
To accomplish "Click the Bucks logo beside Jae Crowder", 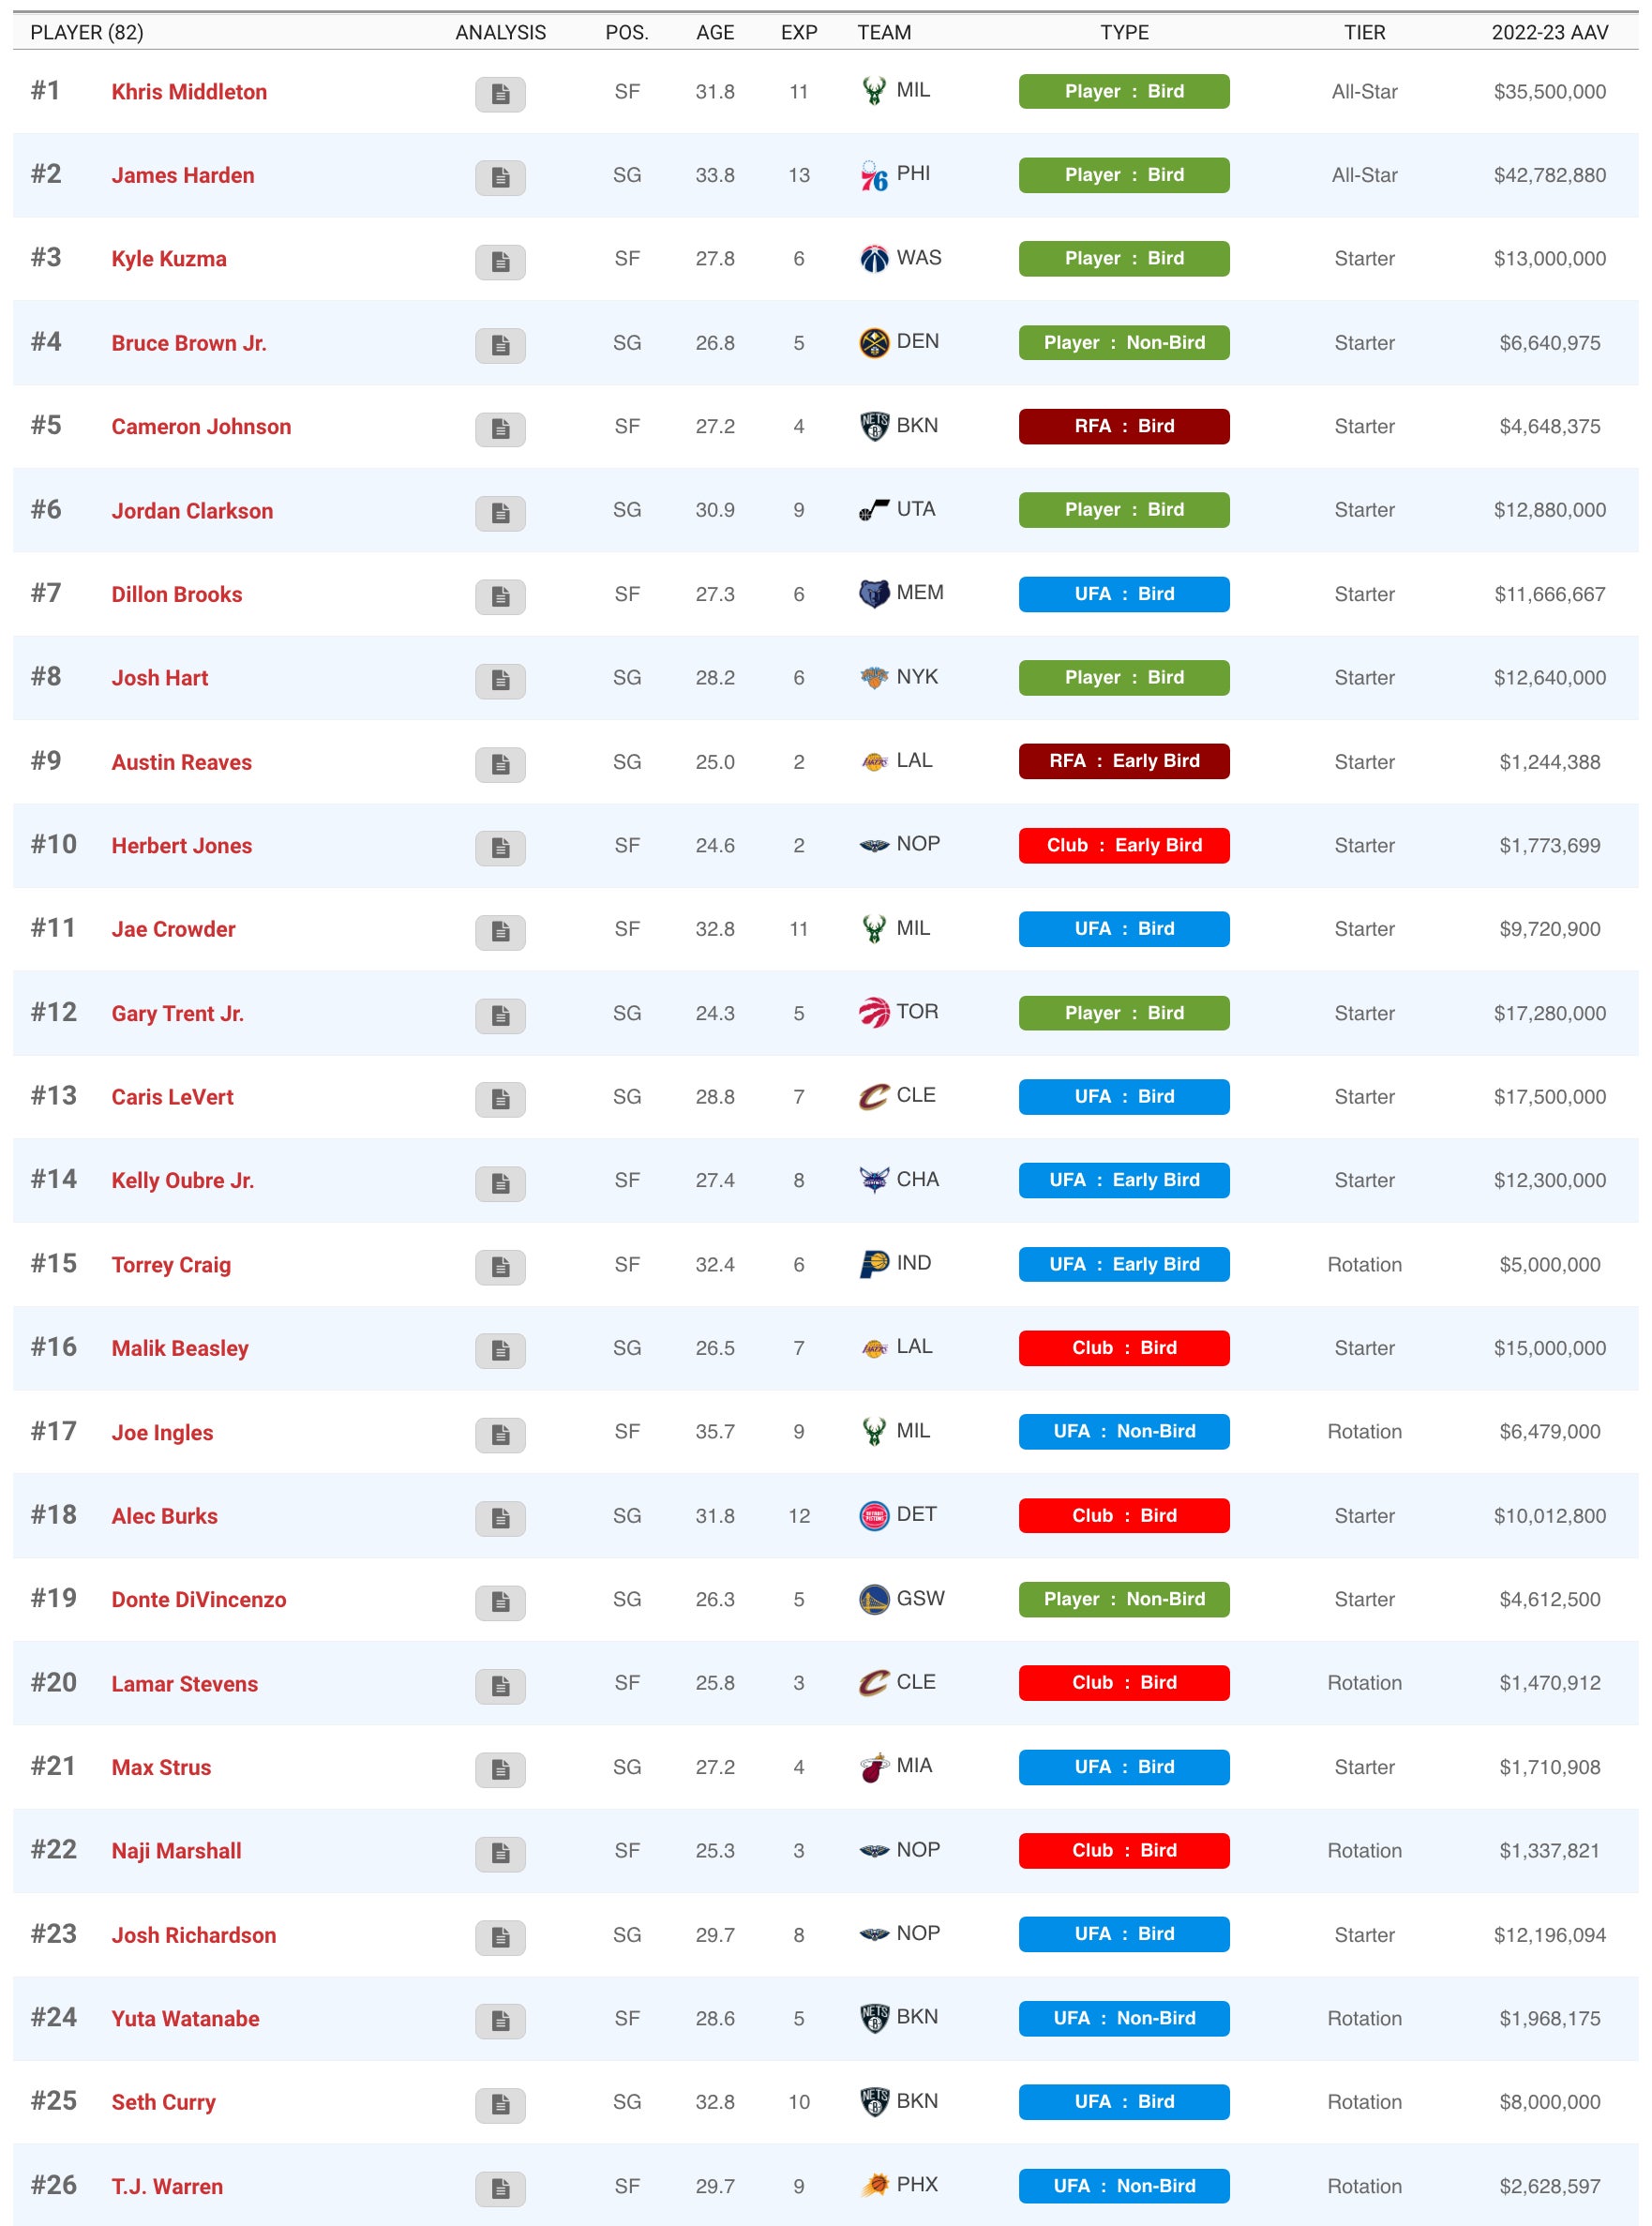I will tap(873, 929).
